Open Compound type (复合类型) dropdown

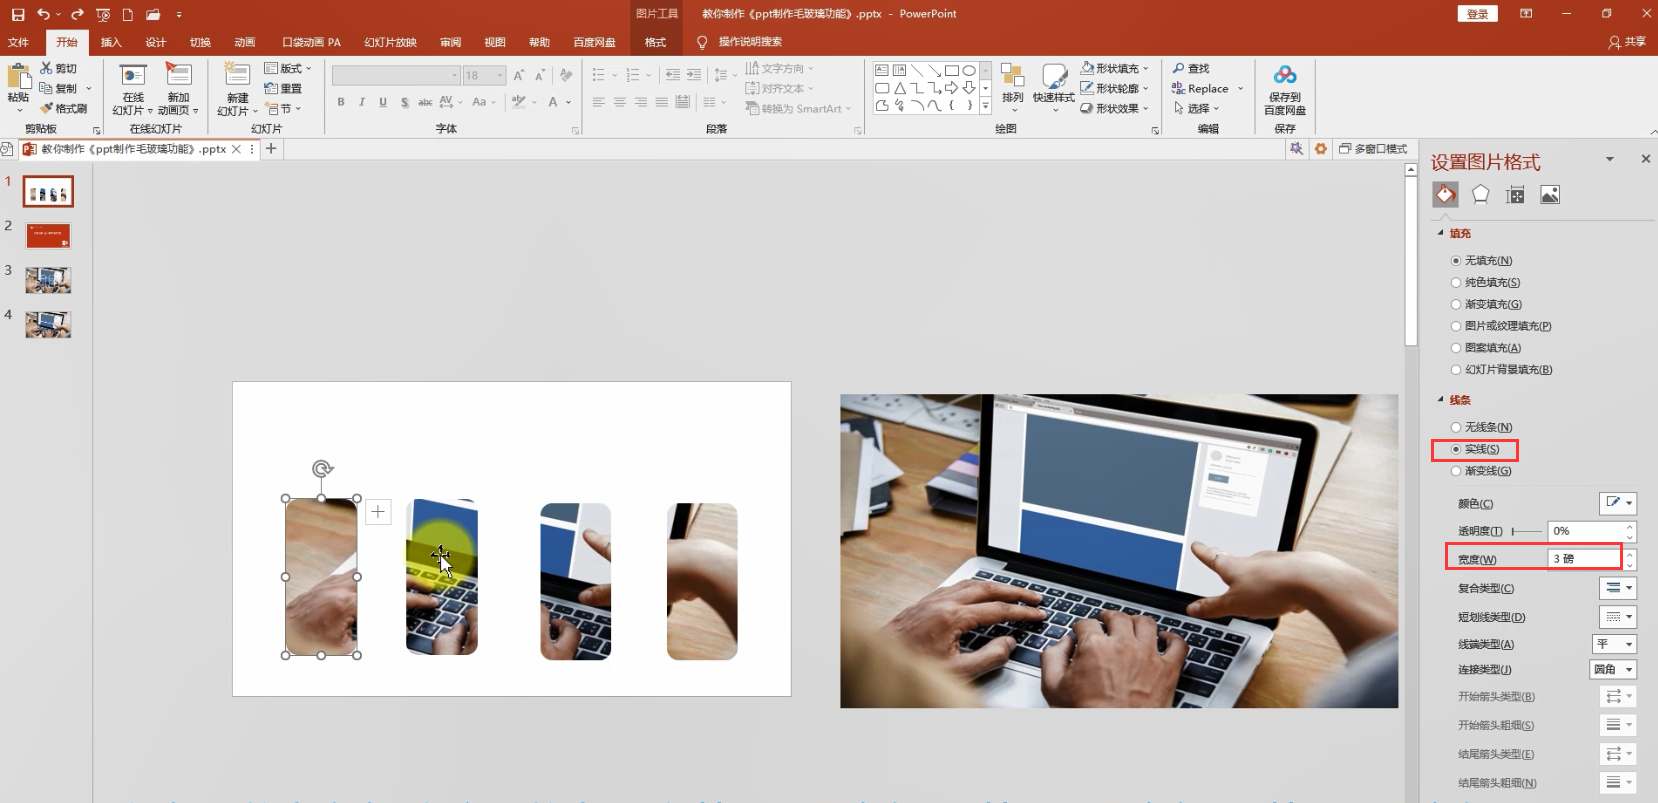[x=1618, y=588]
